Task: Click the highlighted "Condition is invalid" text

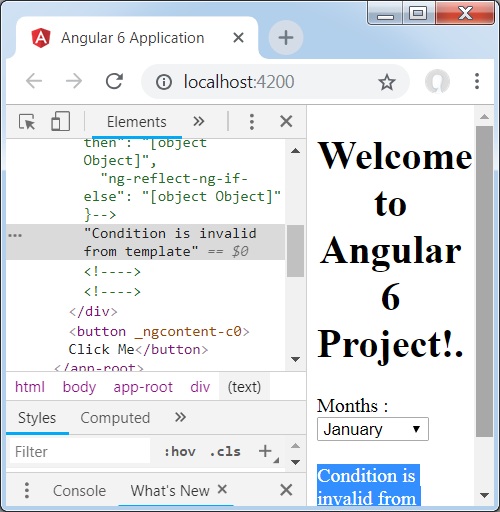Action: pyautogui.click(x=368, y=486)
